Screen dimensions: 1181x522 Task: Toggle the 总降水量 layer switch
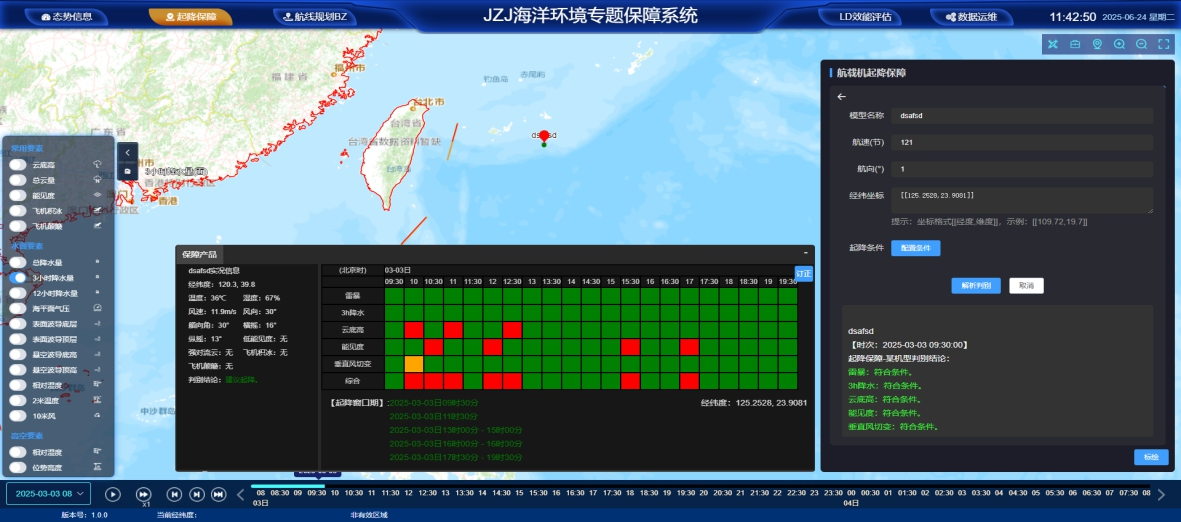pyautogui.click(x=17, y=262)
